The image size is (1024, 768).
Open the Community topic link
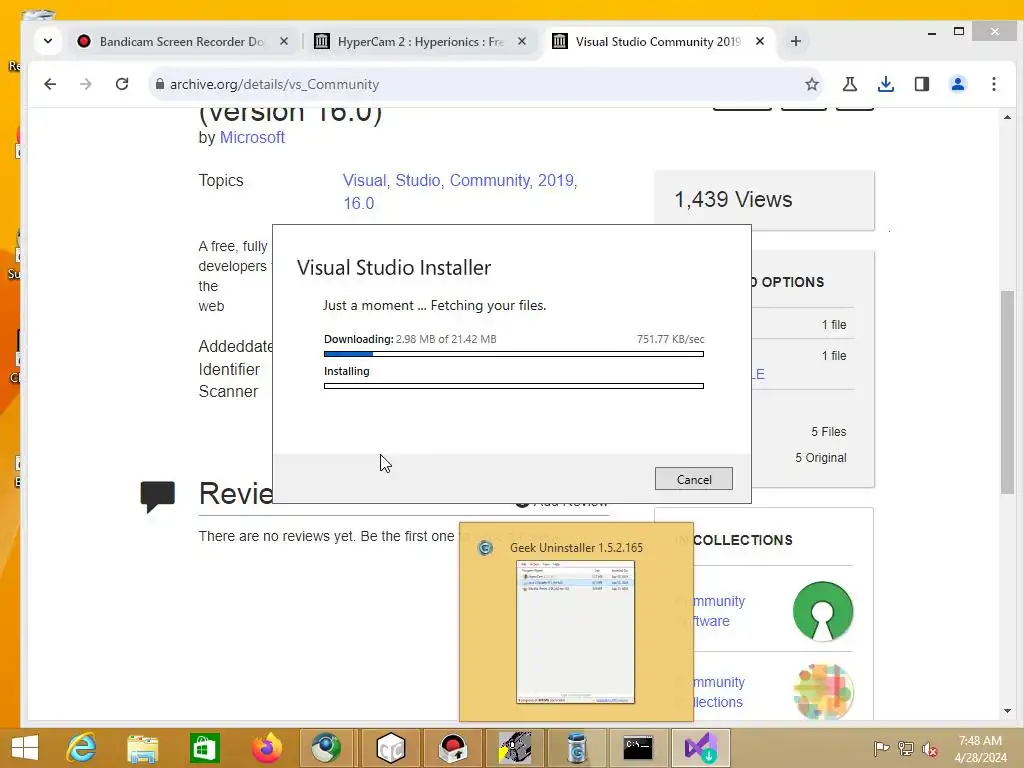tap(491, 181)
